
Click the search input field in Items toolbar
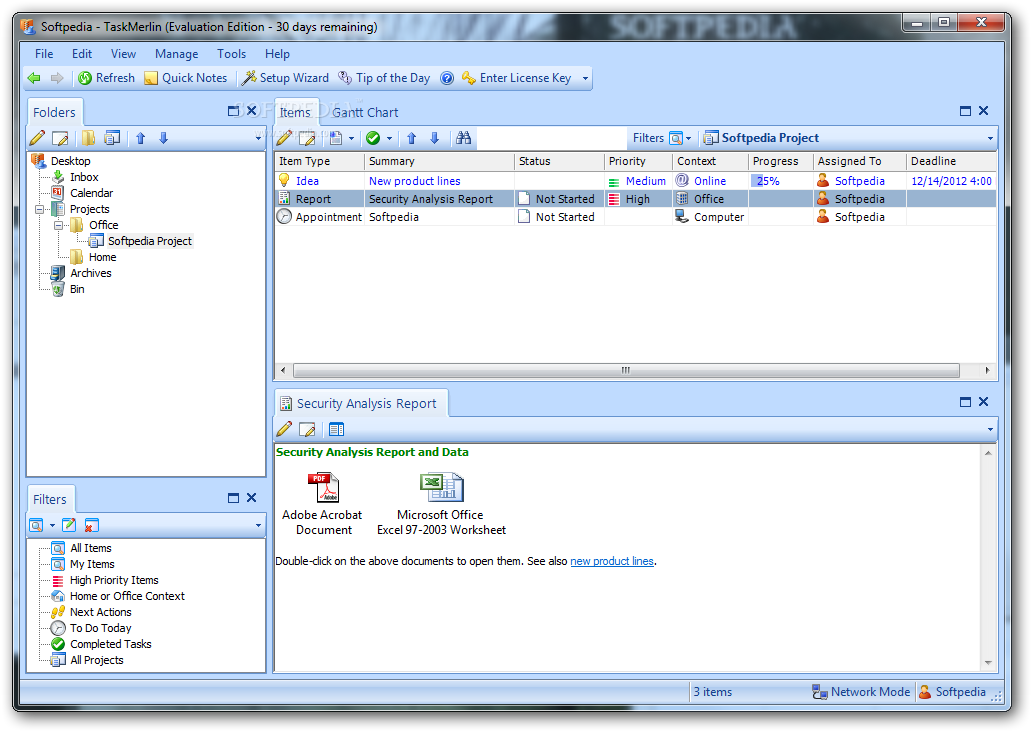(550, 138)
